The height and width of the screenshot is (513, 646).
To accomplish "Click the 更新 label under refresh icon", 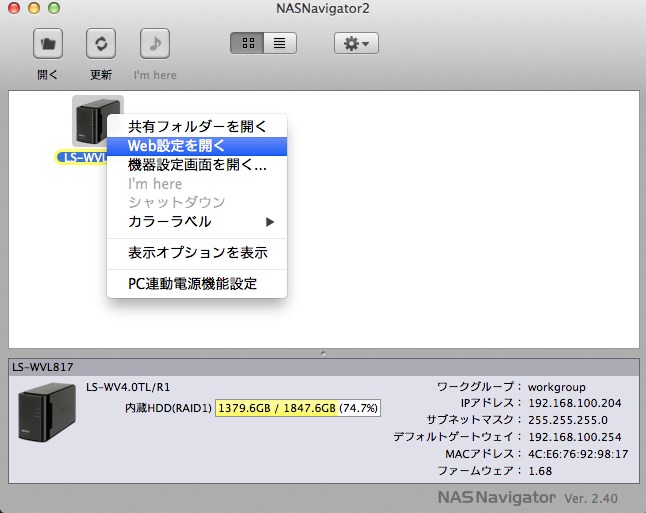I will pyautogui.click(x=101, y=75).
